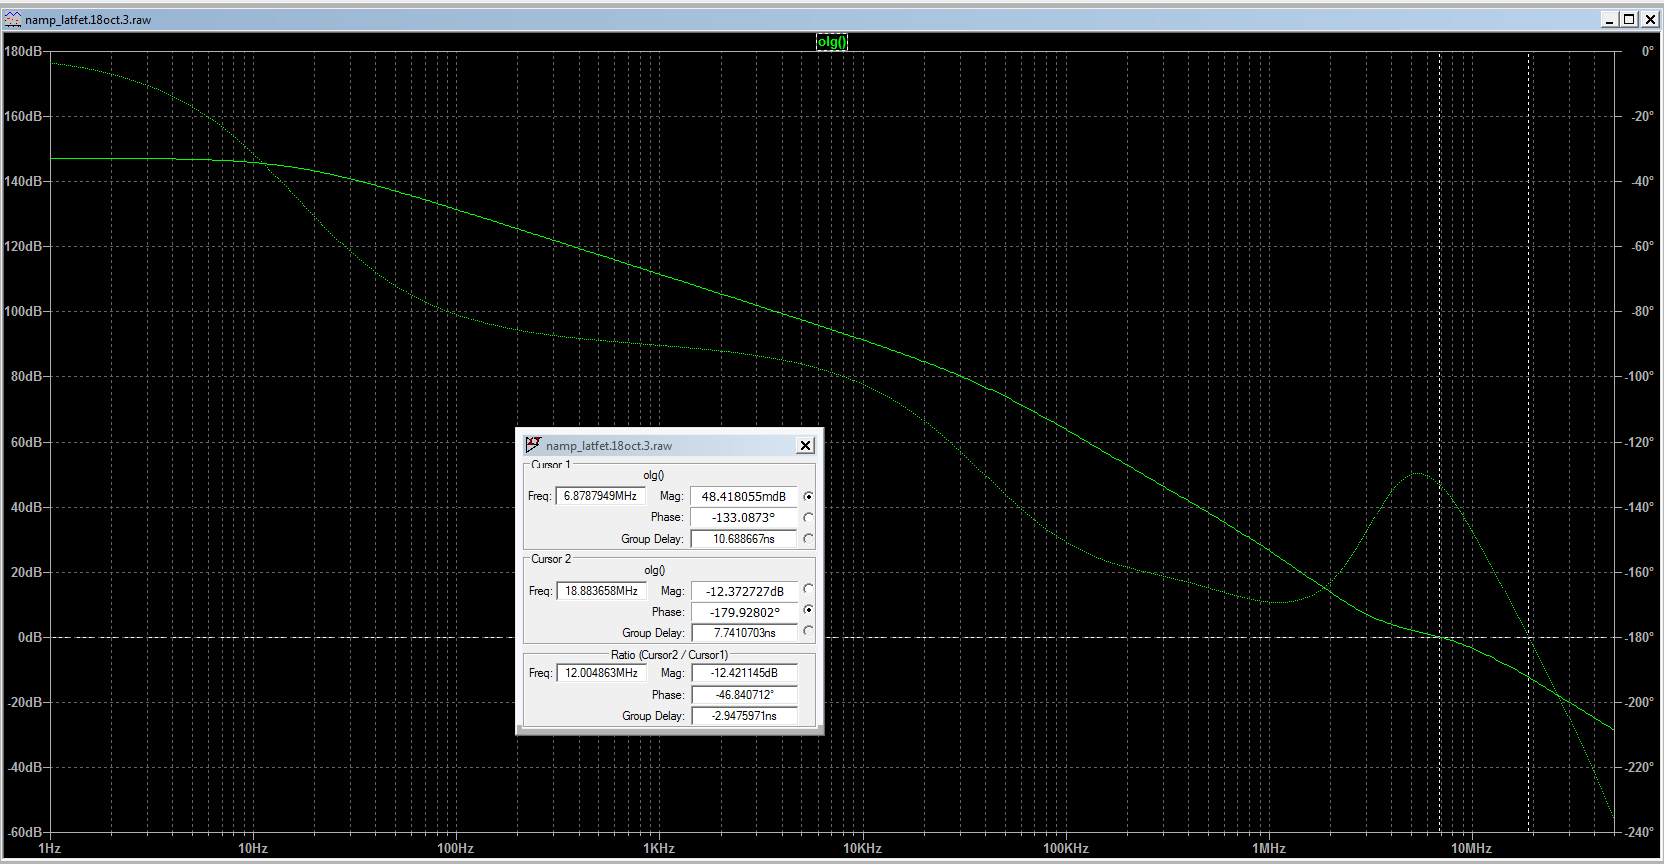Click the 10Hz label on frequency axis
This screenshot has height=864, width=1664.
253,848
